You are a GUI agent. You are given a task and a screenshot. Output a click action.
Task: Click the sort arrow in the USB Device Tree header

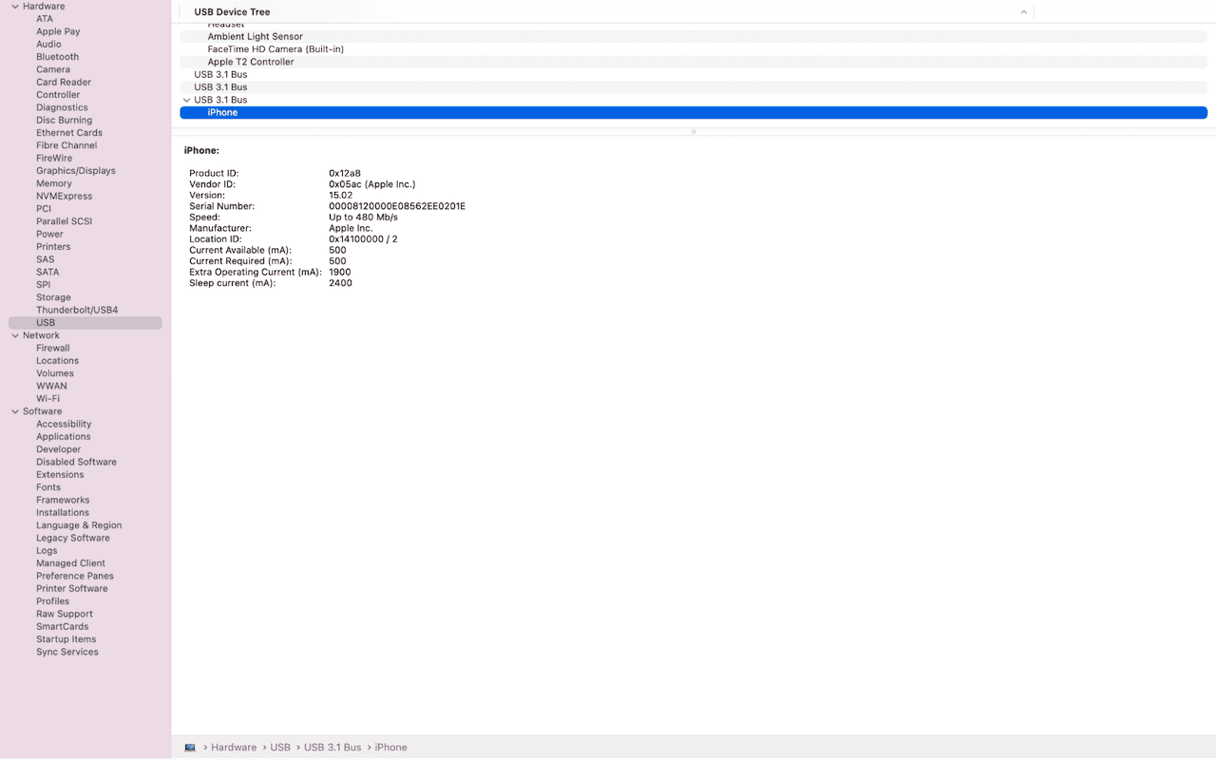click(1023, 12)
